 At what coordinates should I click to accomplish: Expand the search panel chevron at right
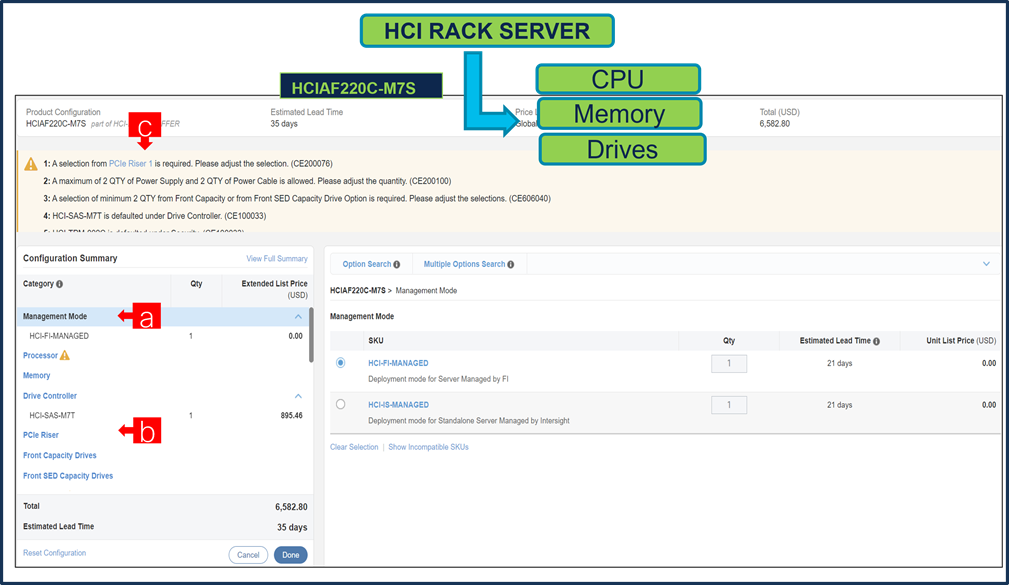[x=986, y=264]
